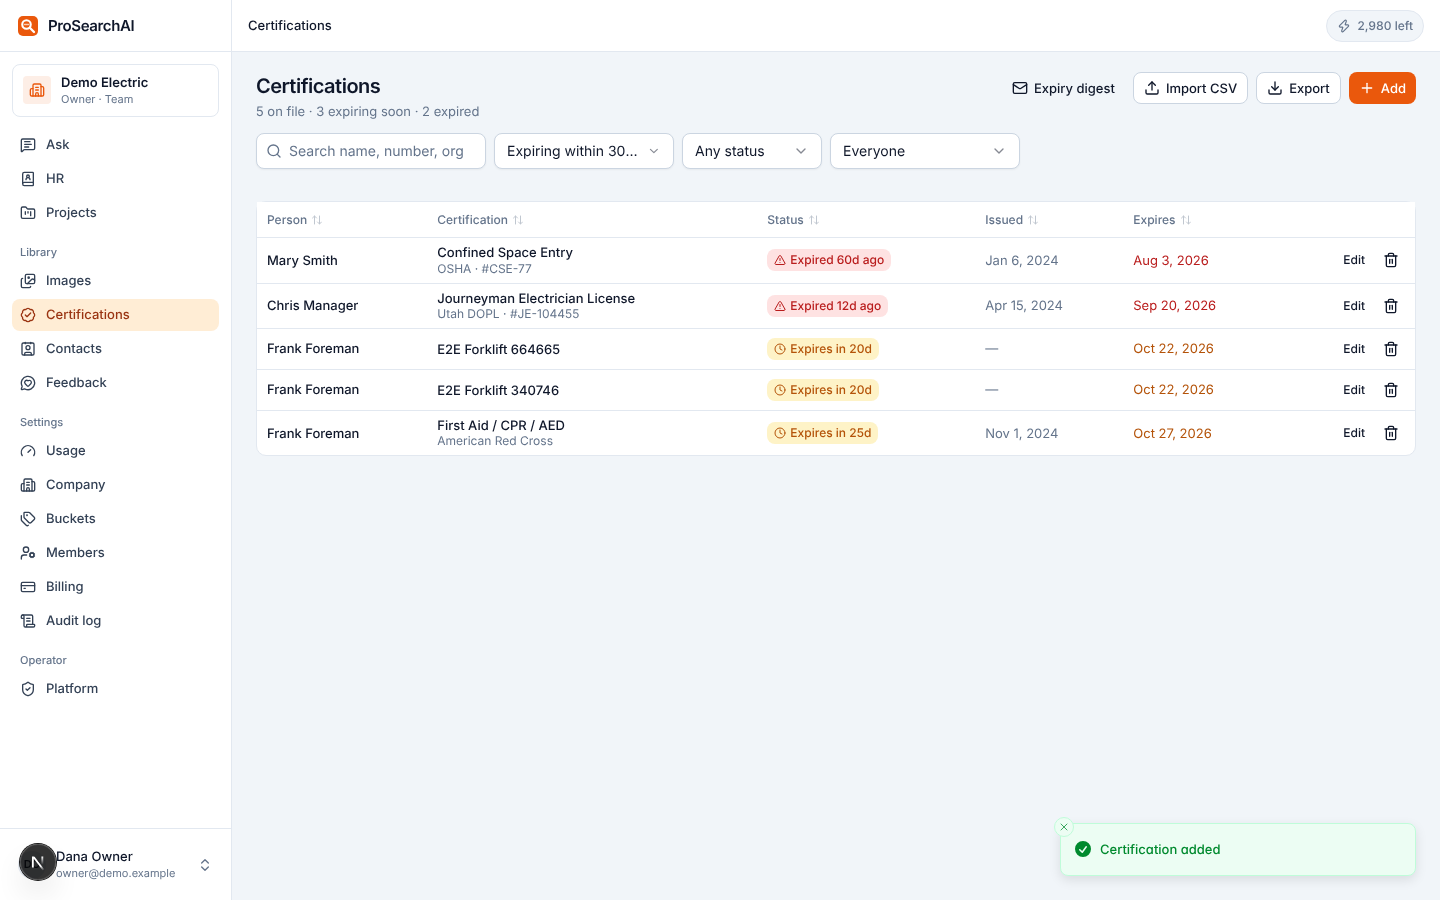Click the Expiry digest button
The width and height of the screenshot is (1440, 900).
coord(1063,88)
